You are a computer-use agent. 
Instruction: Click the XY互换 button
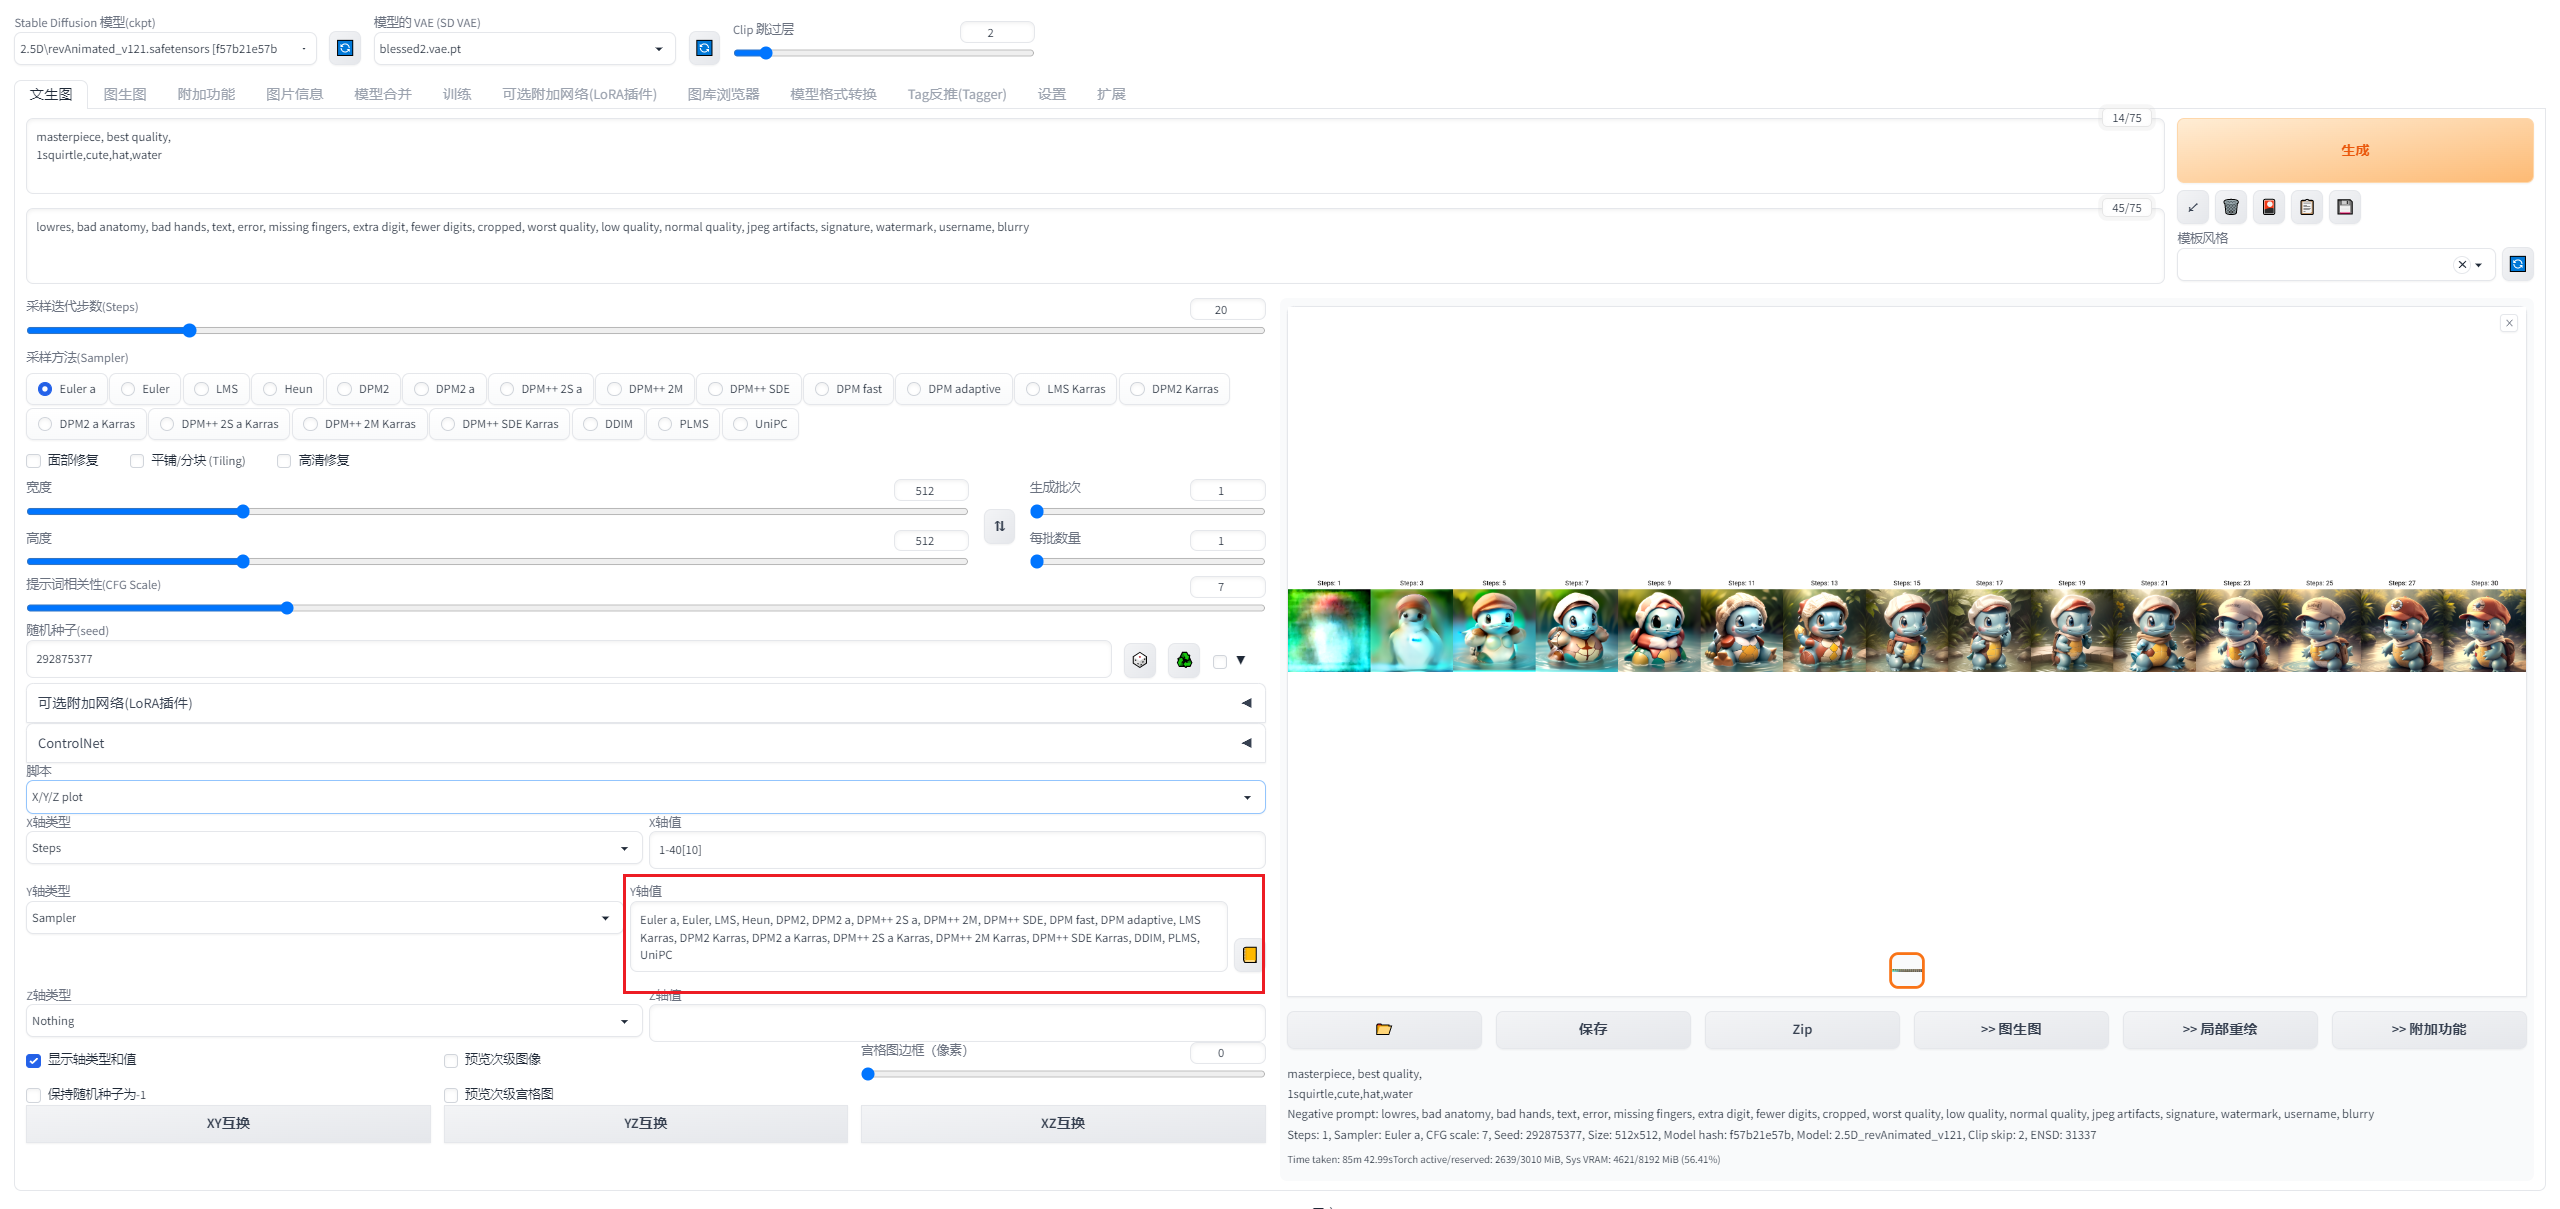tap(228, 1123)
